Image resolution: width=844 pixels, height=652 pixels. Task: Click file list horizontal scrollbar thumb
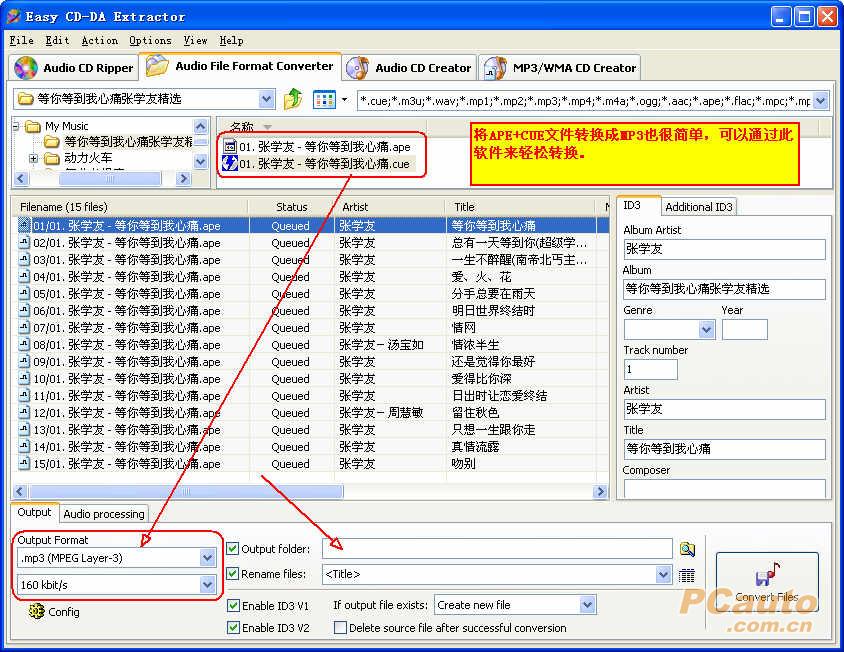(186, 491)
